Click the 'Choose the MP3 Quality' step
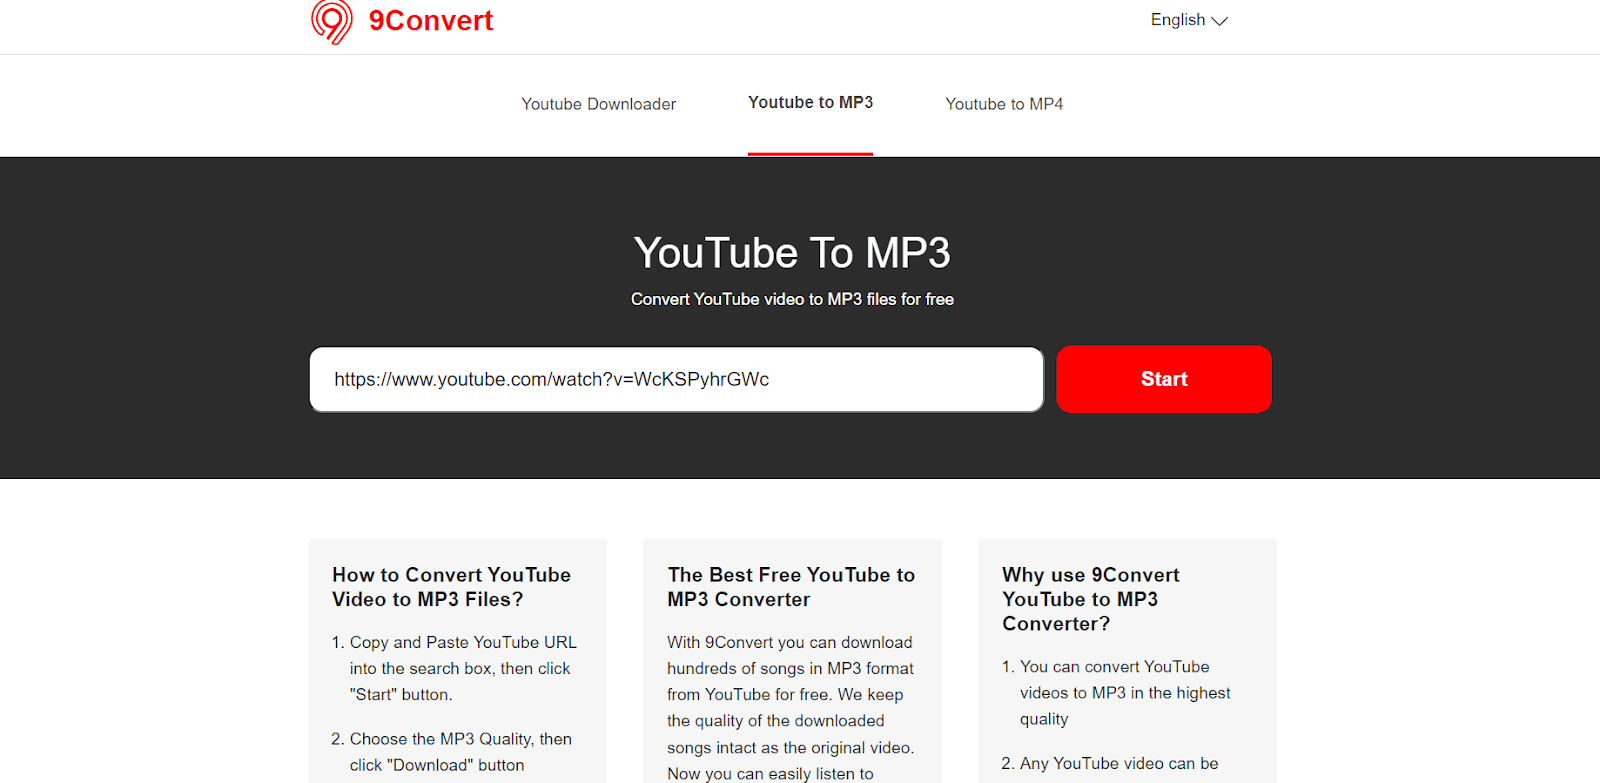 coord(453,752)
